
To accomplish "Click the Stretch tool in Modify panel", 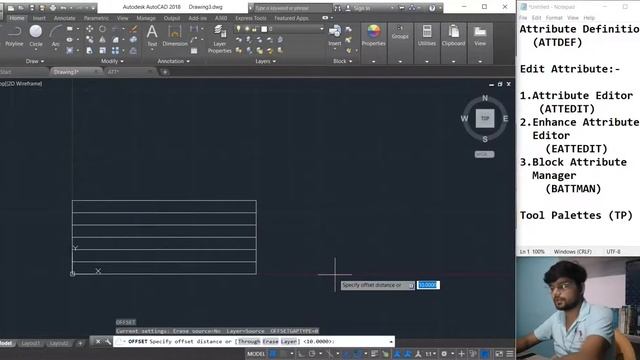I will pos(89,51).
